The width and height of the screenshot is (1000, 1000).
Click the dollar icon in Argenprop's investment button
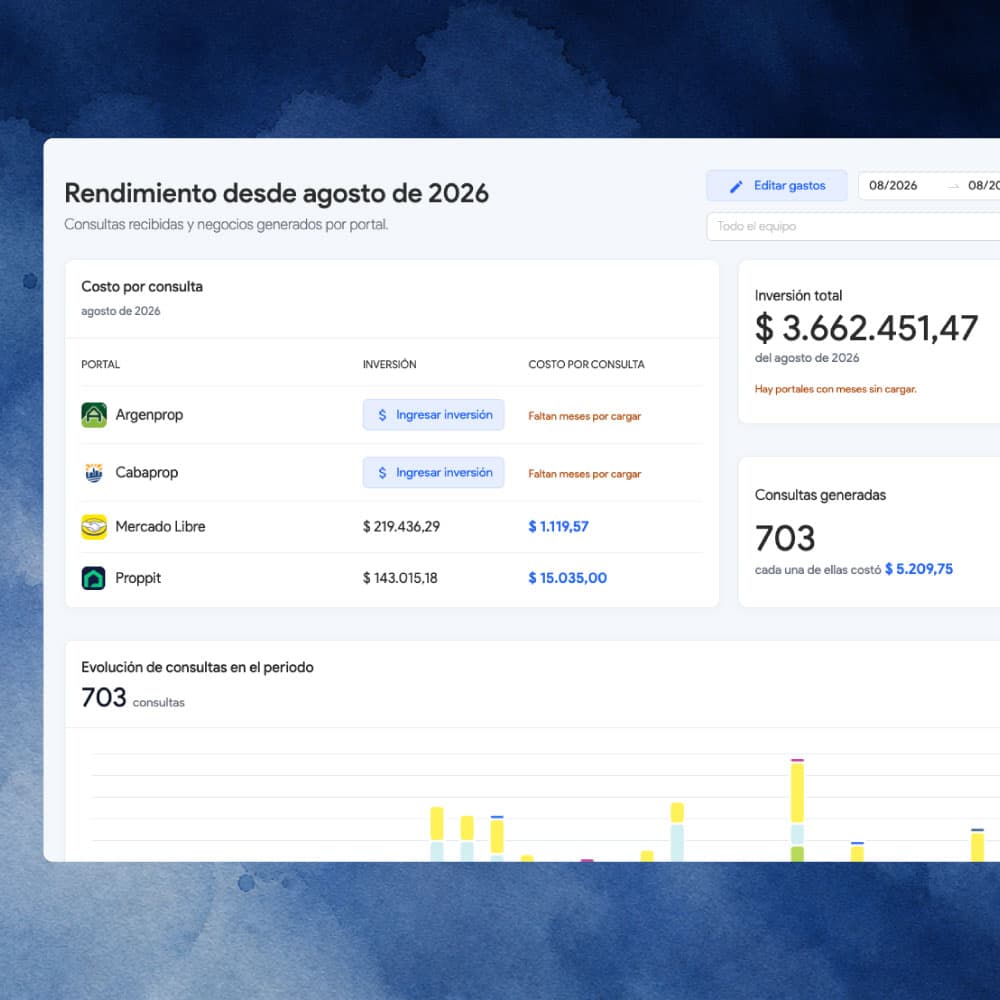point(382,415)
